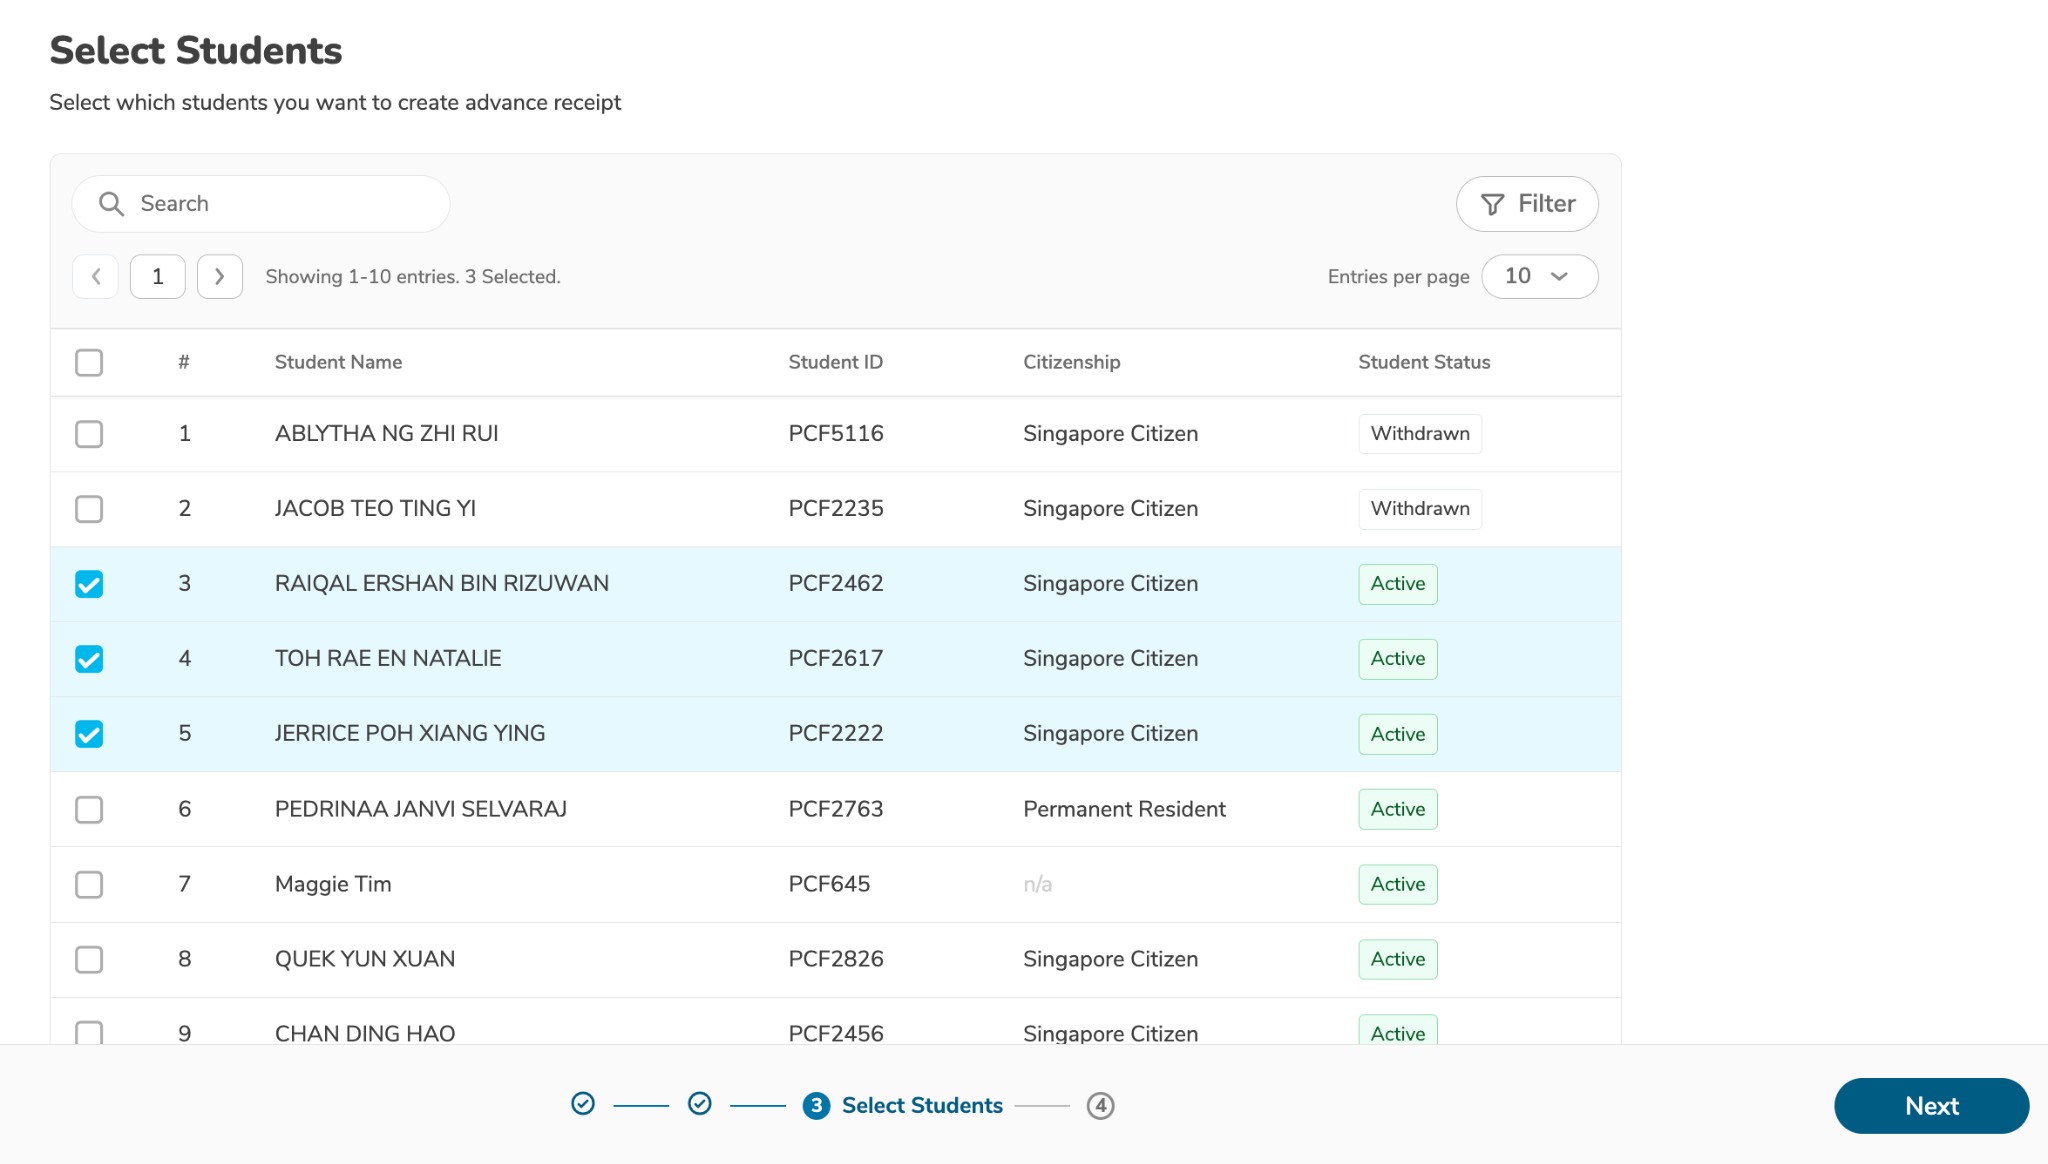Click the Filter funnel button
Viewport: 2048px width, 1164px height.
1526,204
